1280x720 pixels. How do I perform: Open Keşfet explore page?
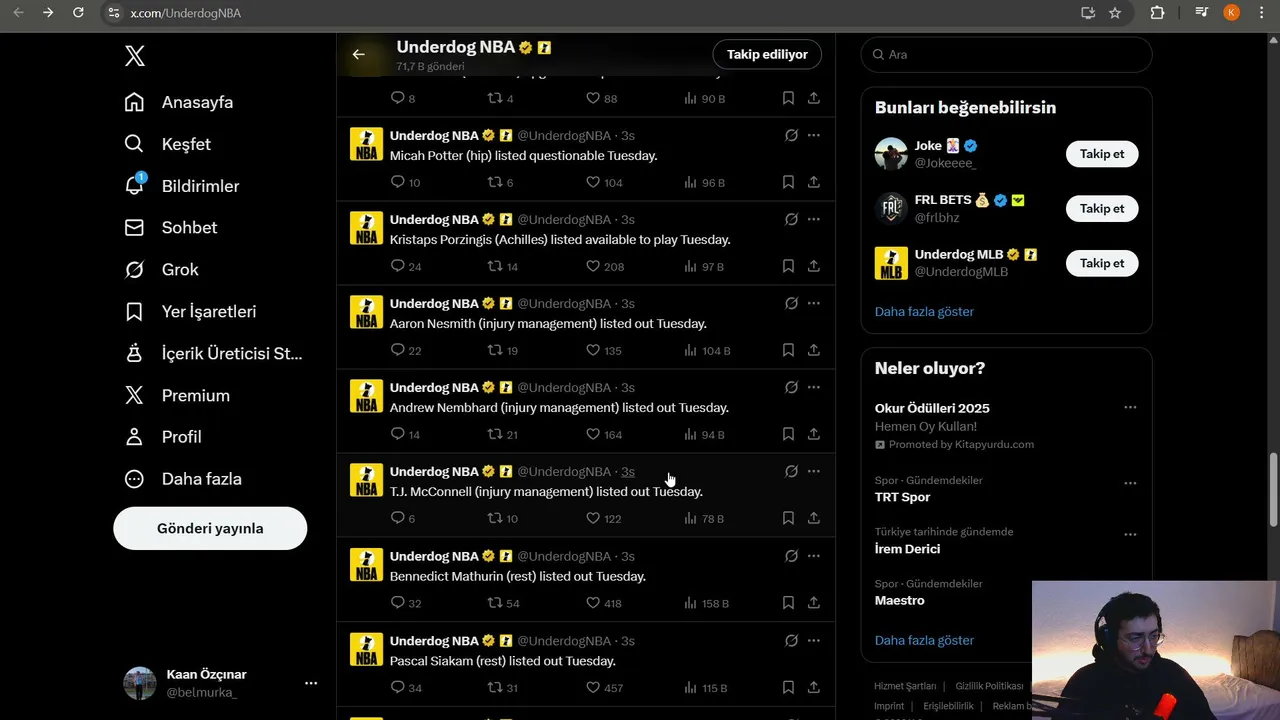[168, 144]
